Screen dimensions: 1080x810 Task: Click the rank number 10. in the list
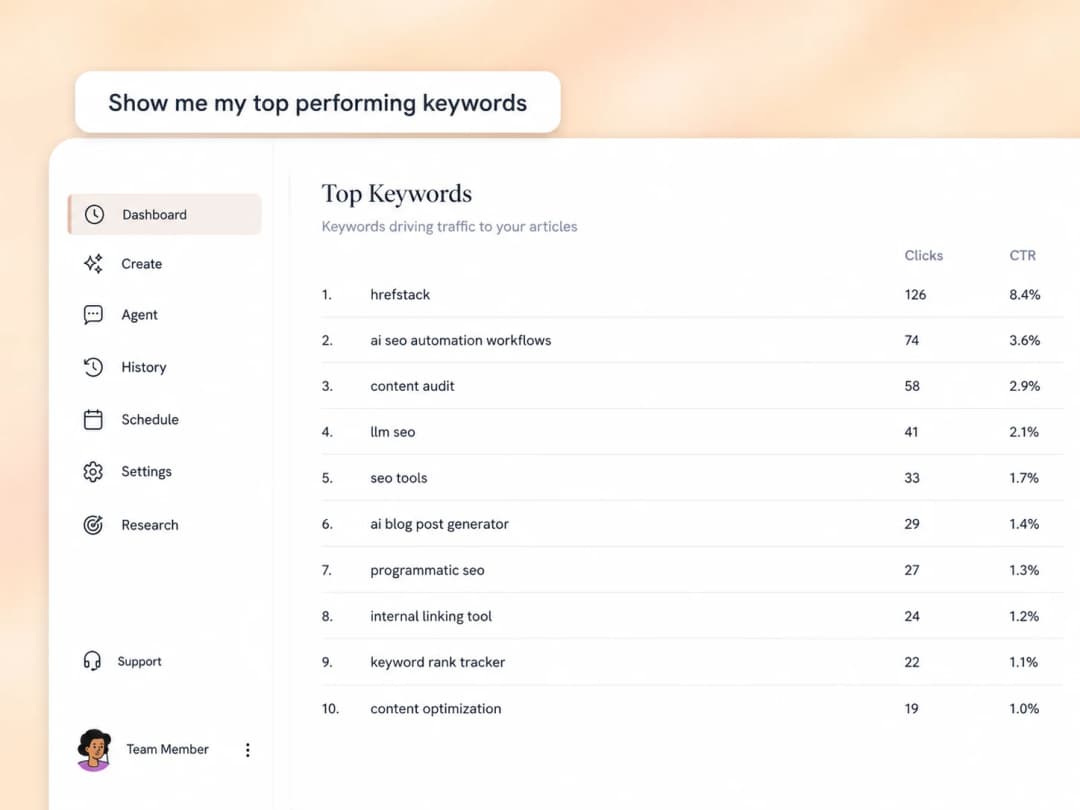click(x=331, y=709)
